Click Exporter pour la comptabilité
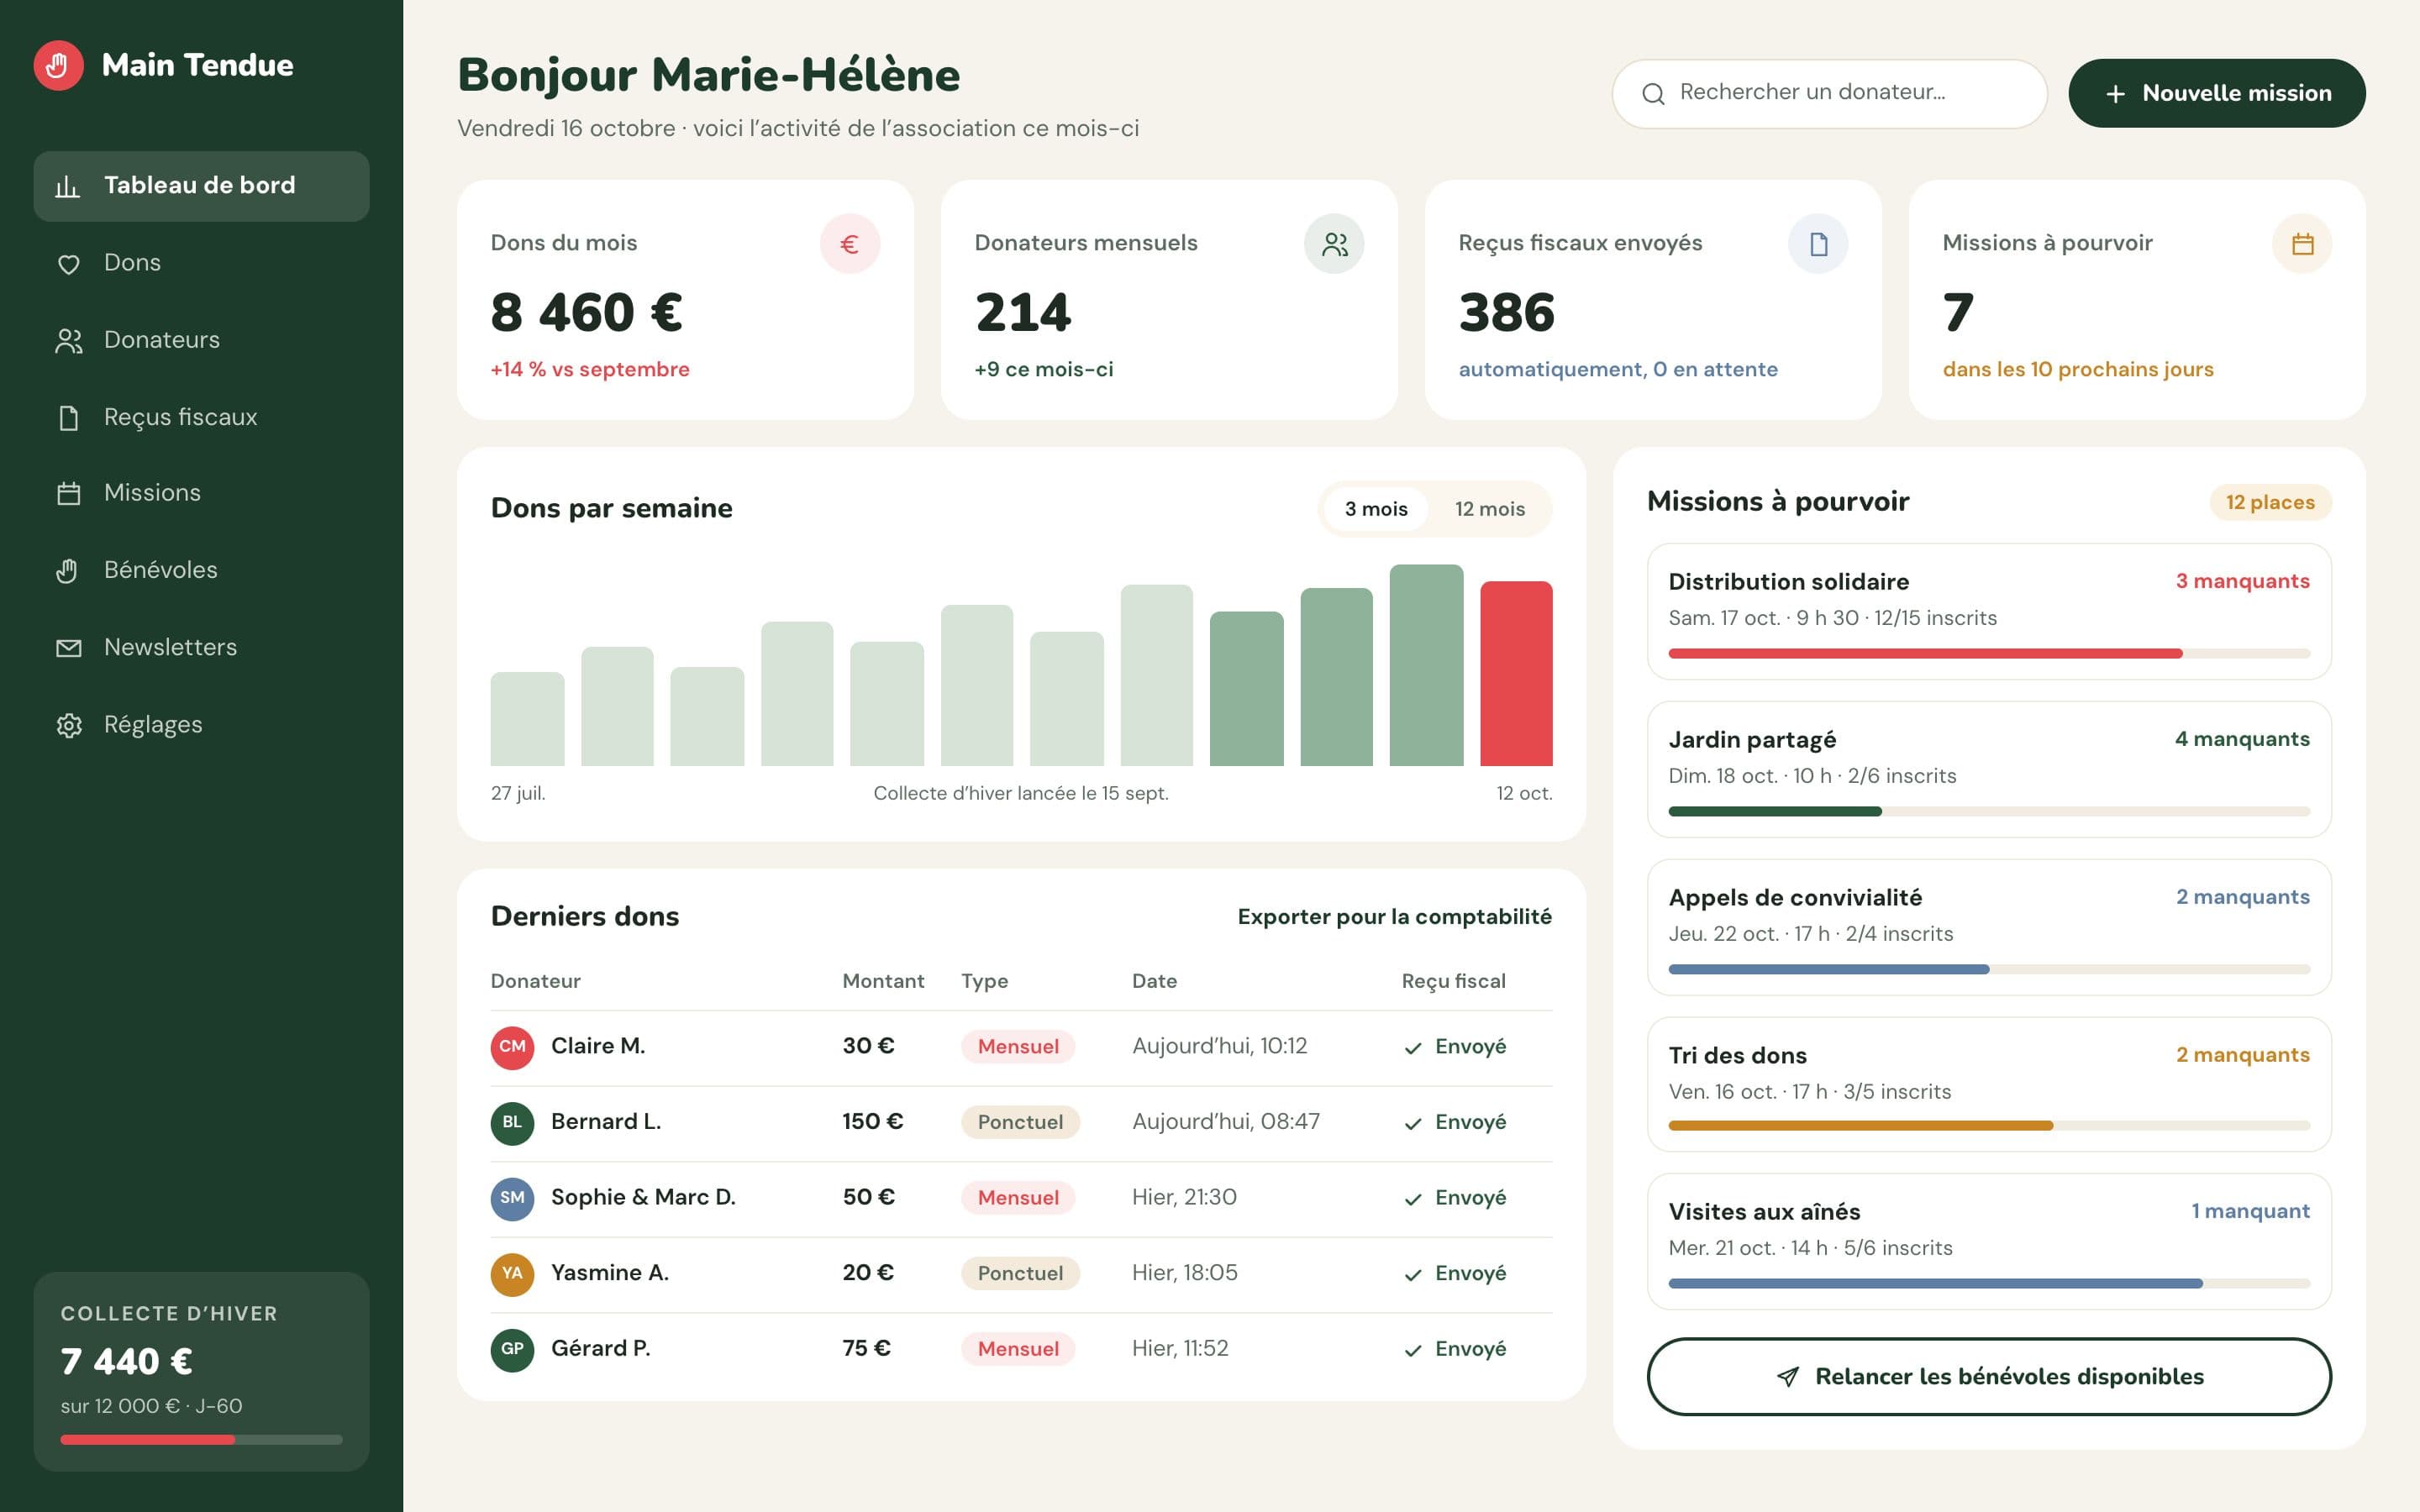The image size is (2420, 1512). (1394, 917)
